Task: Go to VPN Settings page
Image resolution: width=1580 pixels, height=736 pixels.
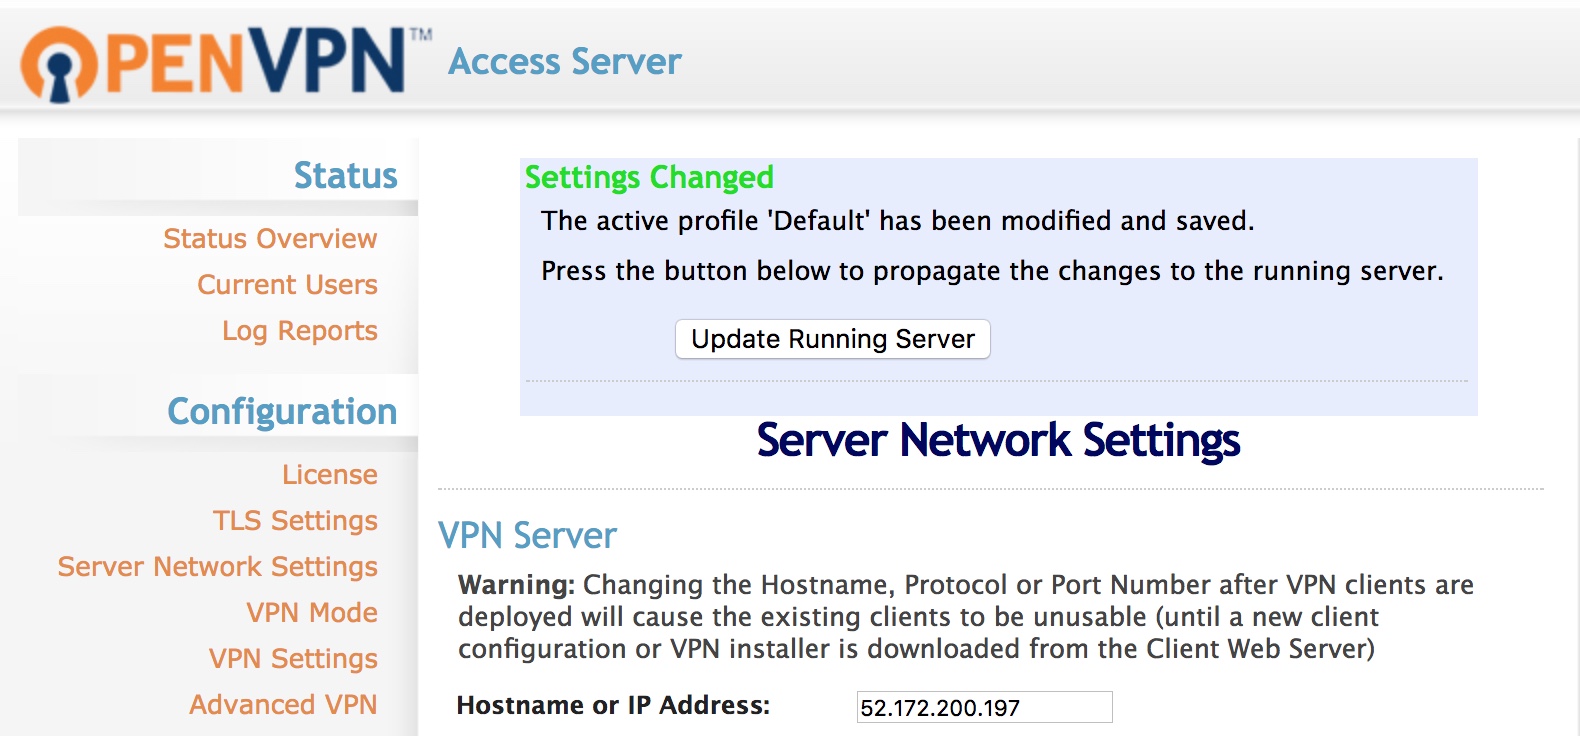Action: (293, 659)
